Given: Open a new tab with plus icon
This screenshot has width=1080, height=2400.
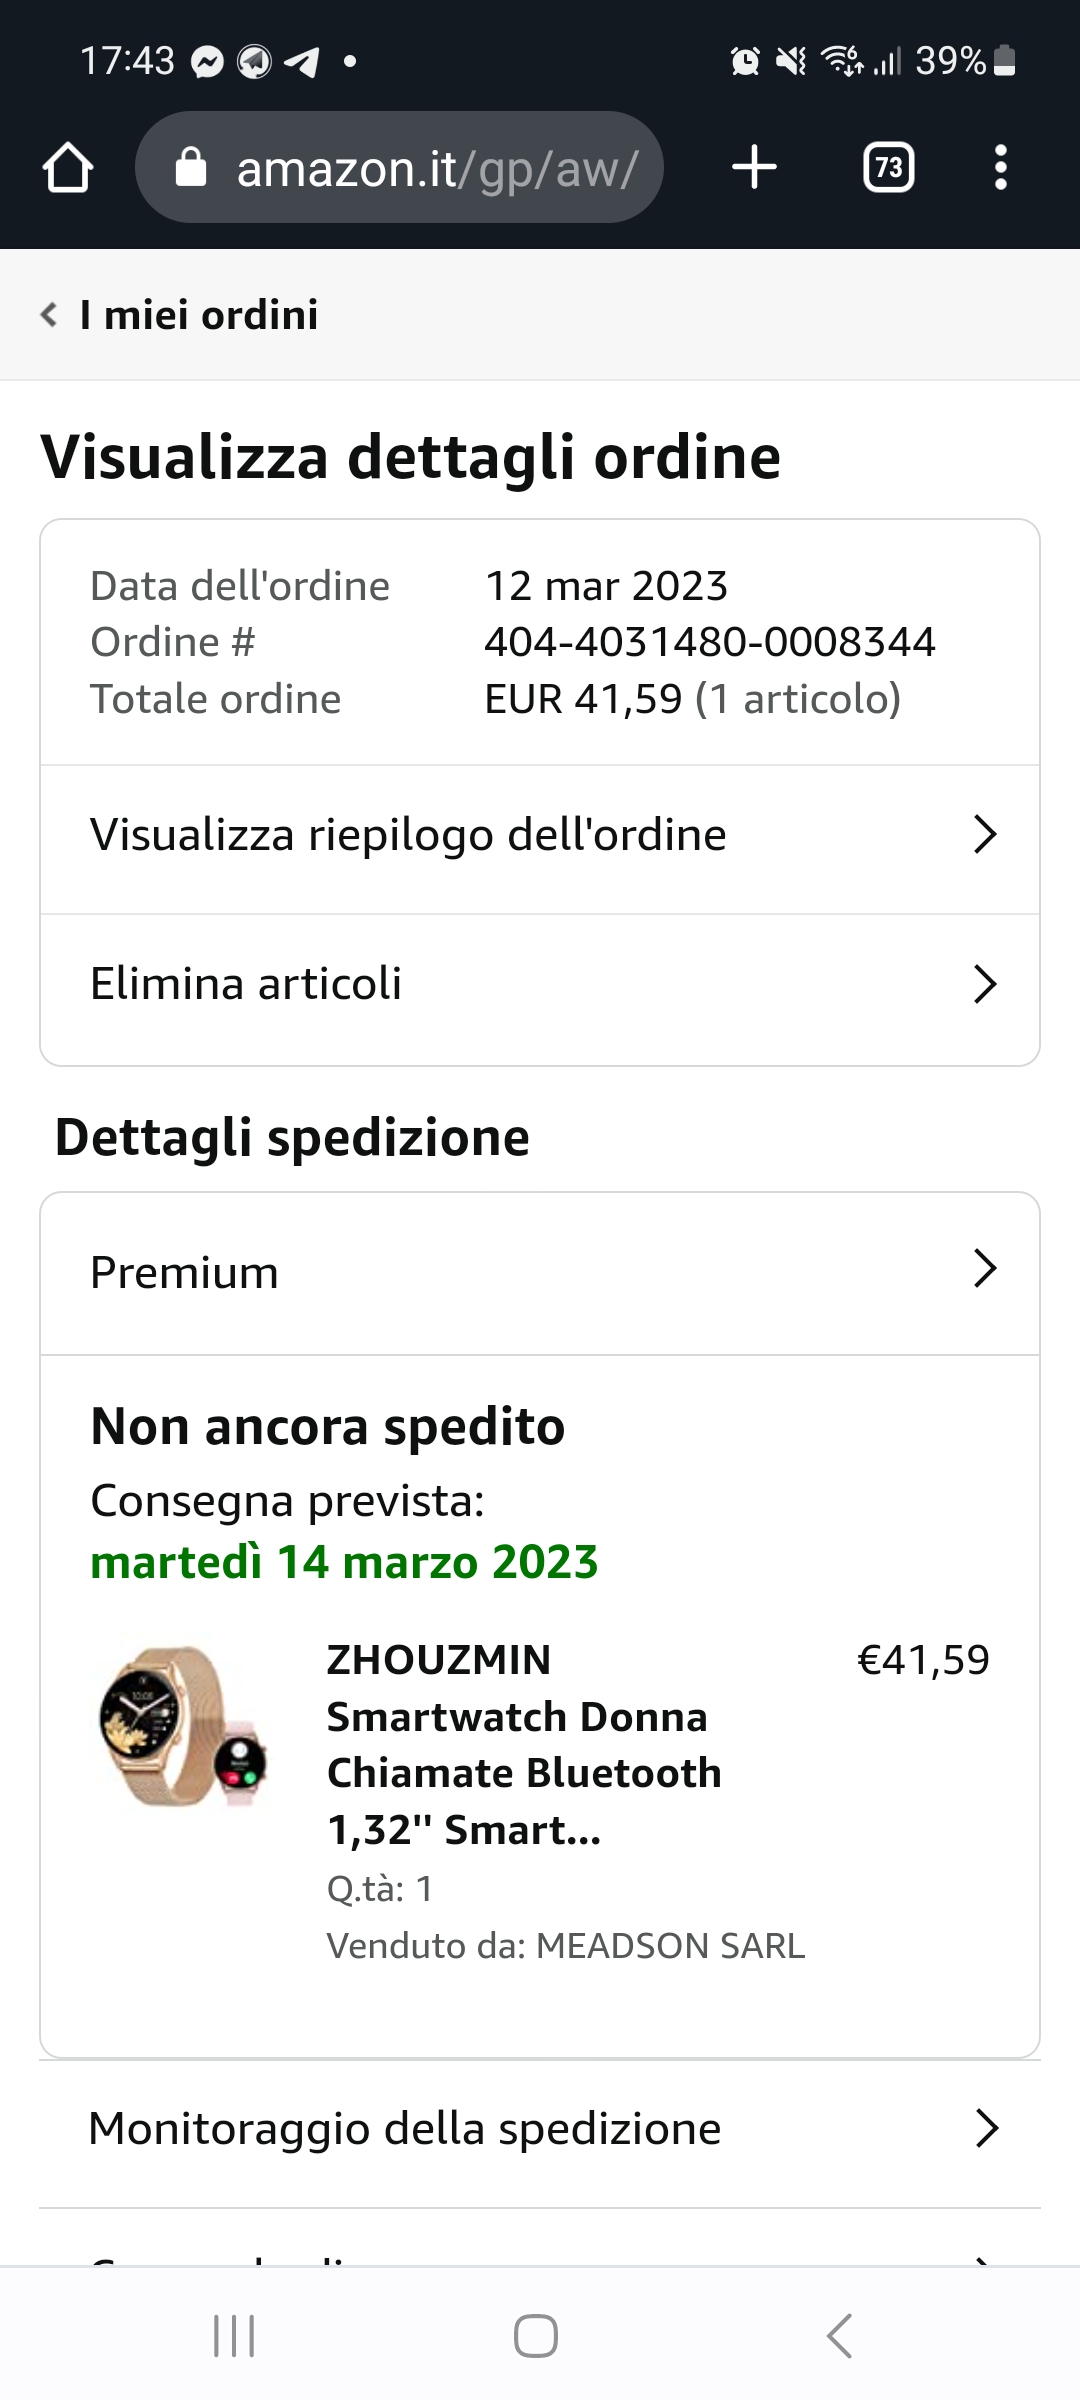Looking at the screenshot, I should point(754,167).
